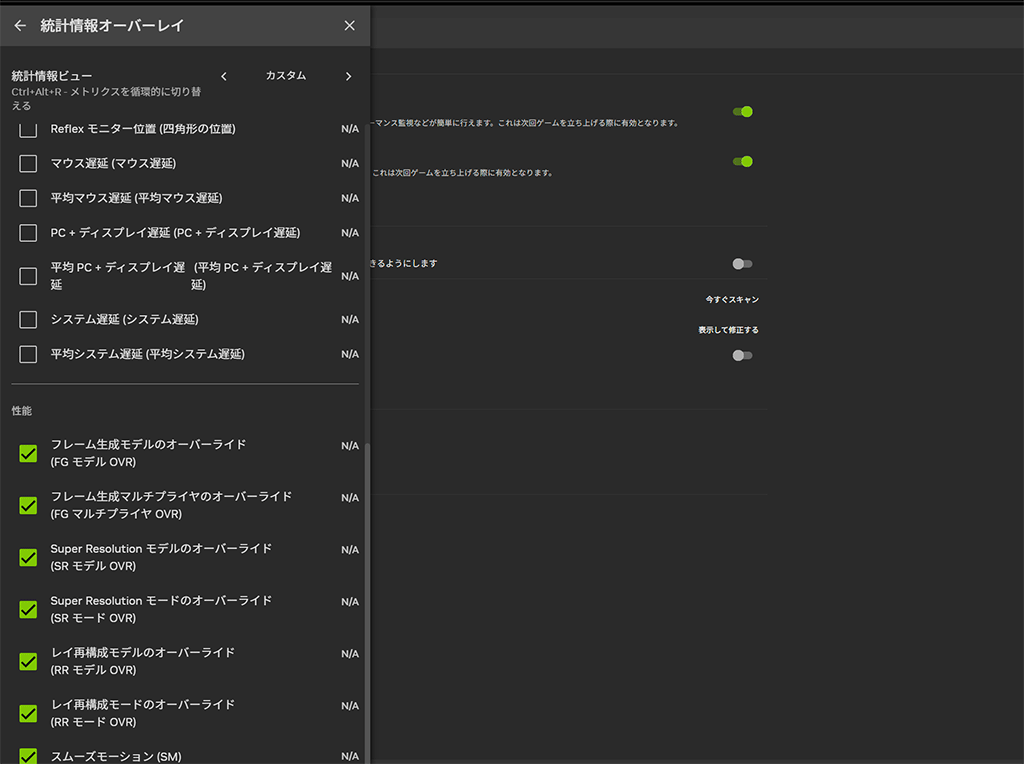Switch to previous statistics view preset
This screenshot has width=1024, height=764.
[x=224, y=76]
